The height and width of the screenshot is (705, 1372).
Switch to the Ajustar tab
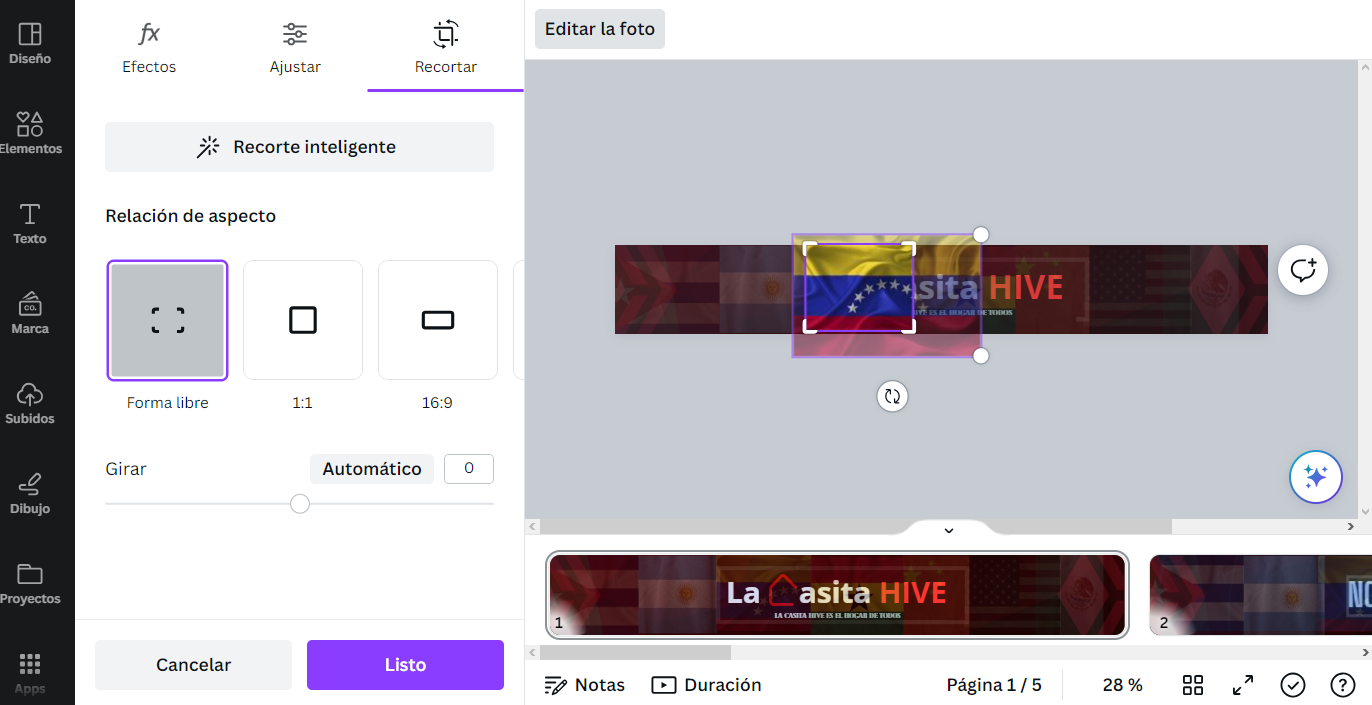point(295,47)
